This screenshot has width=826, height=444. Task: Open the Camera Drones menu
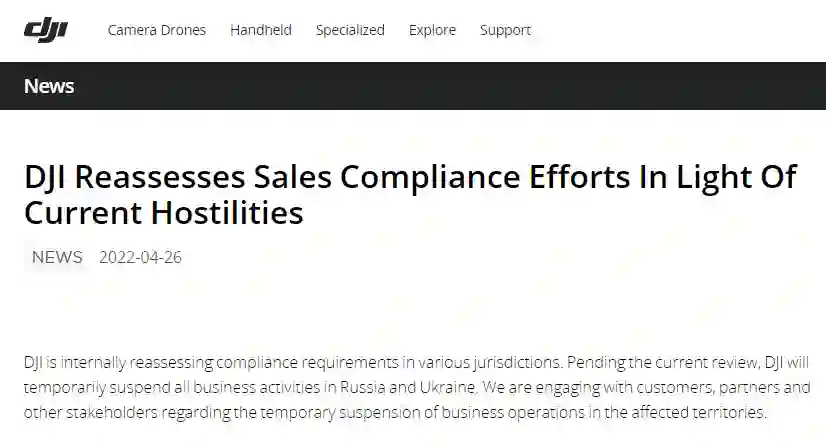[157, 30]
